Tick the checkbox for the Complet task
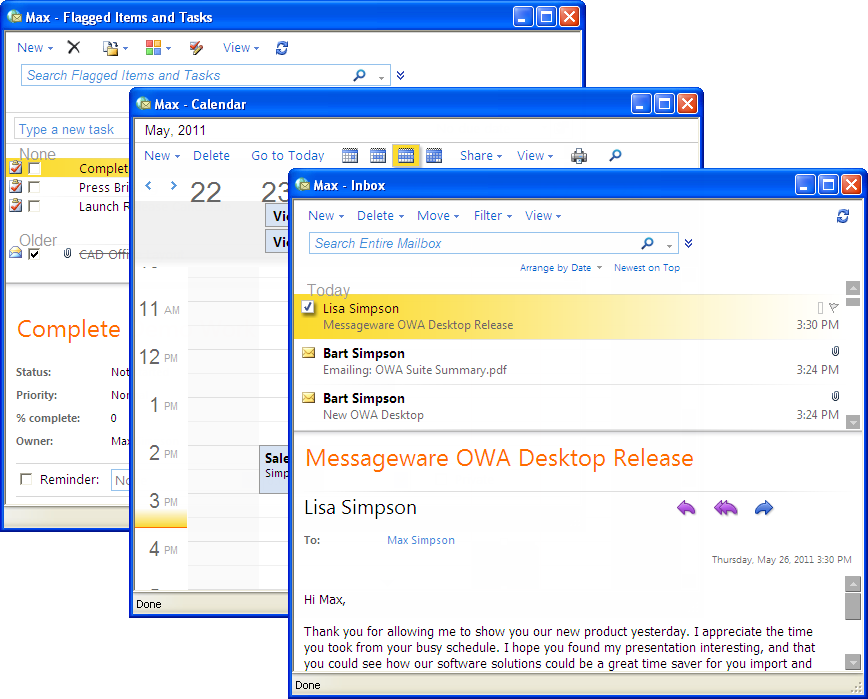868x699 pixels. (x=34, y=168)
